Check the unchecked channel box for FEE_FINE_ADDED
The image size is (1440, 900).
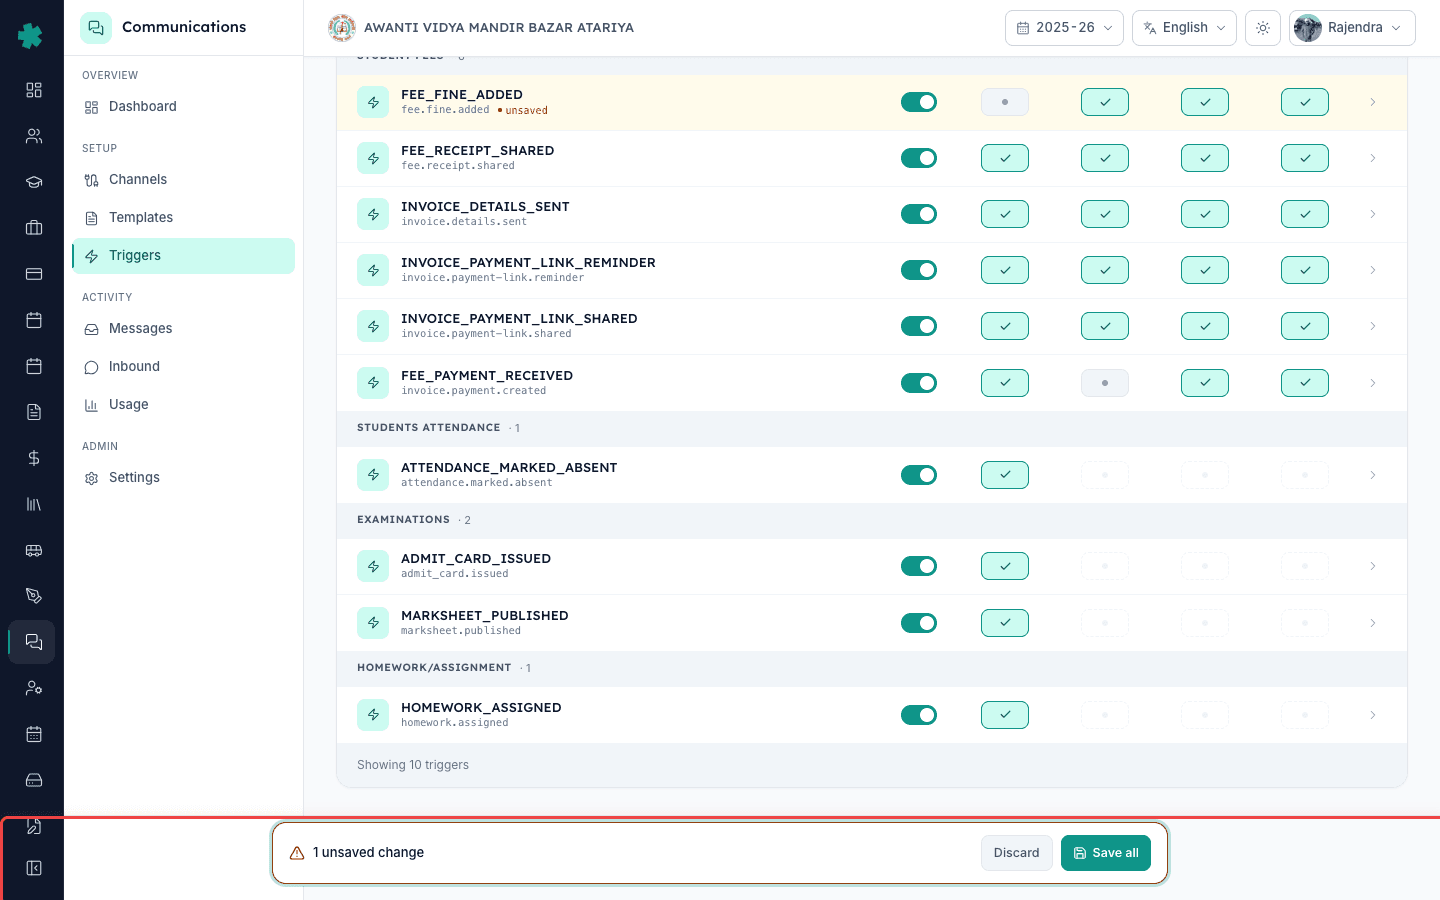click(1005, 102)
